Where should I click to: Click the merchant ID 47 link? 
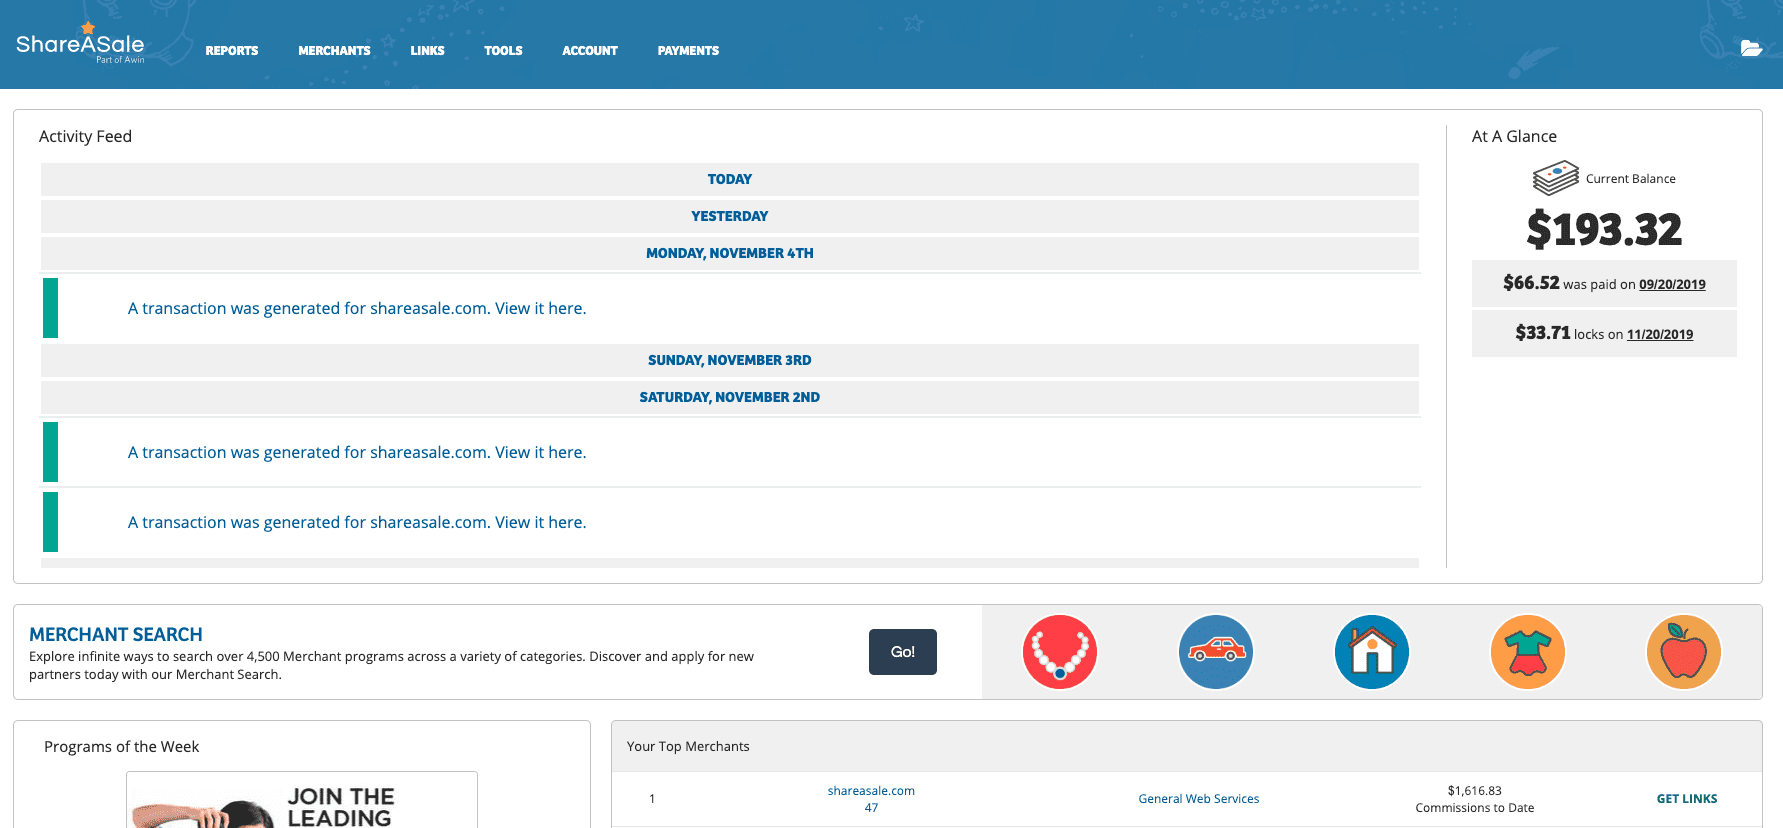point(871,807)
